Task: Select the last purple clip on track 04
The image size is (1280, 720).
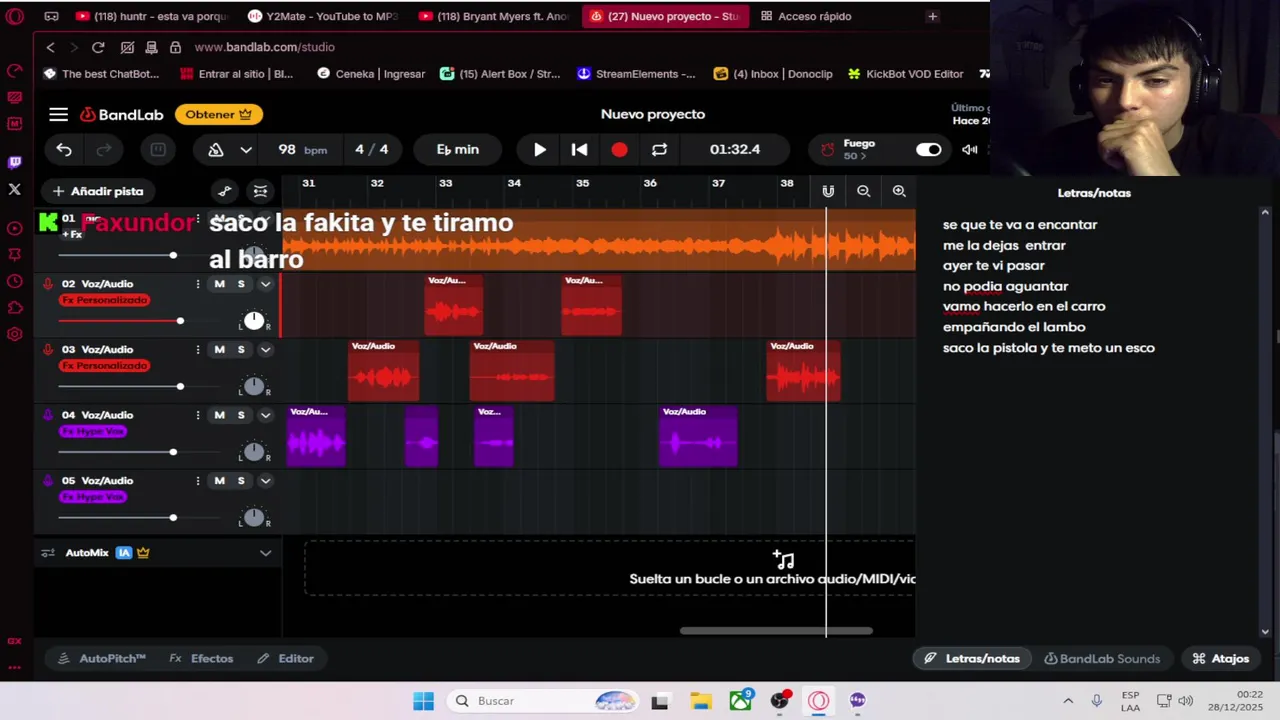Action: coord(698,437)
